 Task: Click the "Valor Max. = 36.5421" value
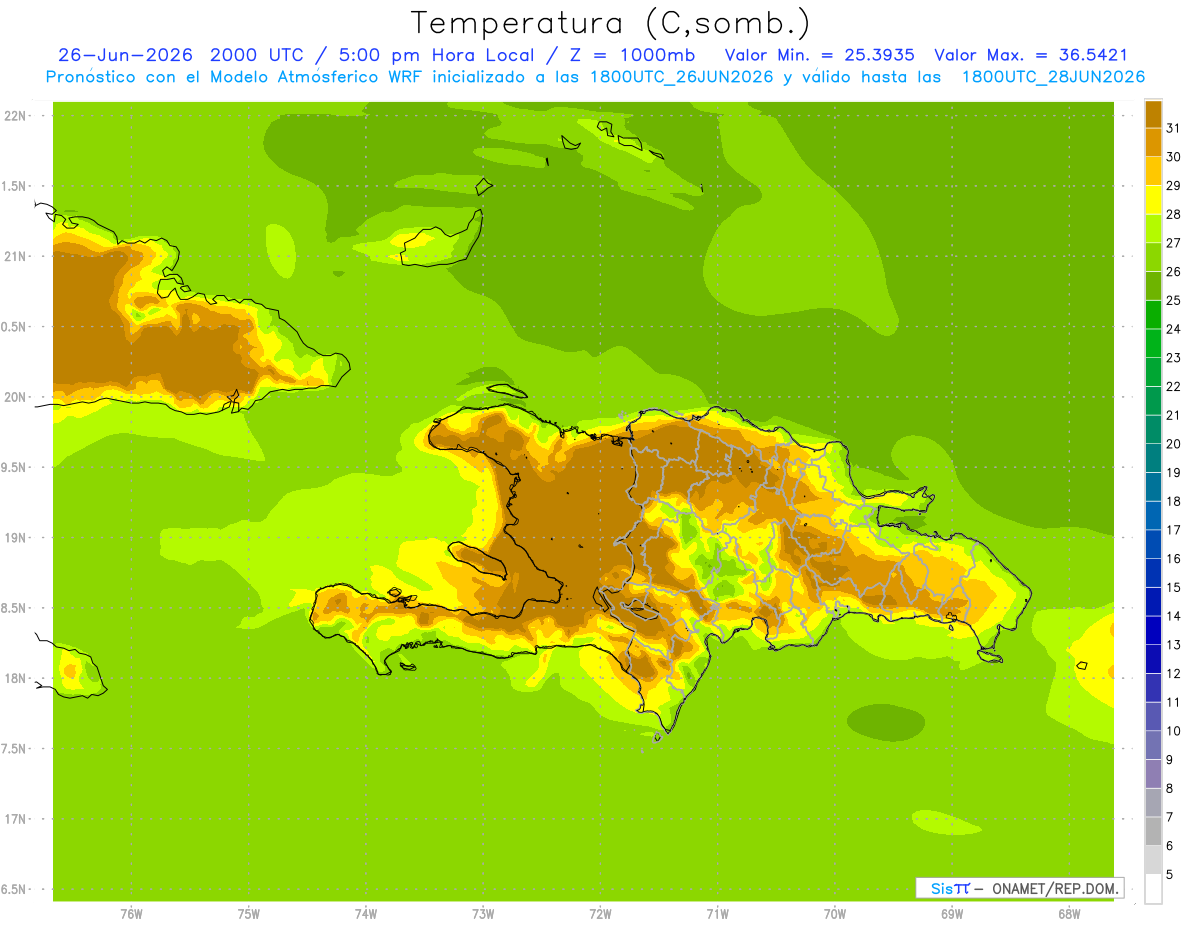[1030, 55]
